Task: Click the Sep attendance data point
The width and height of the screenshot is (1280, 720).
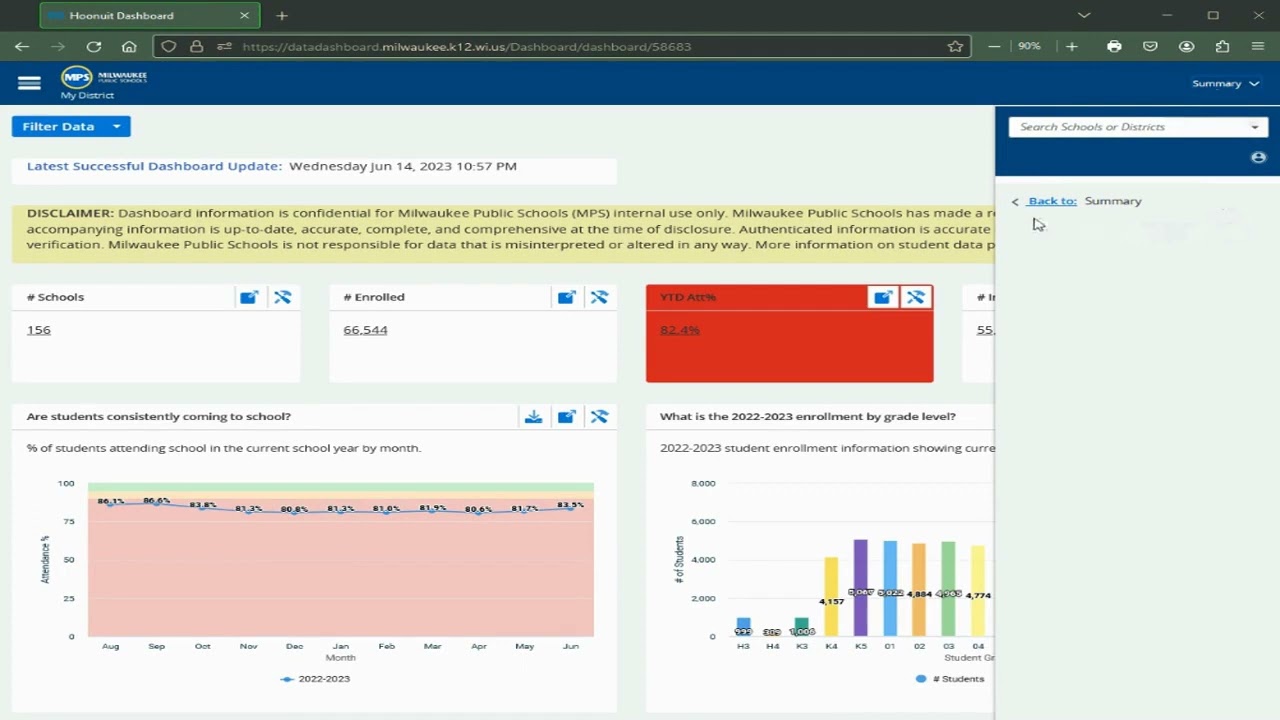Action: click(157, 504)
